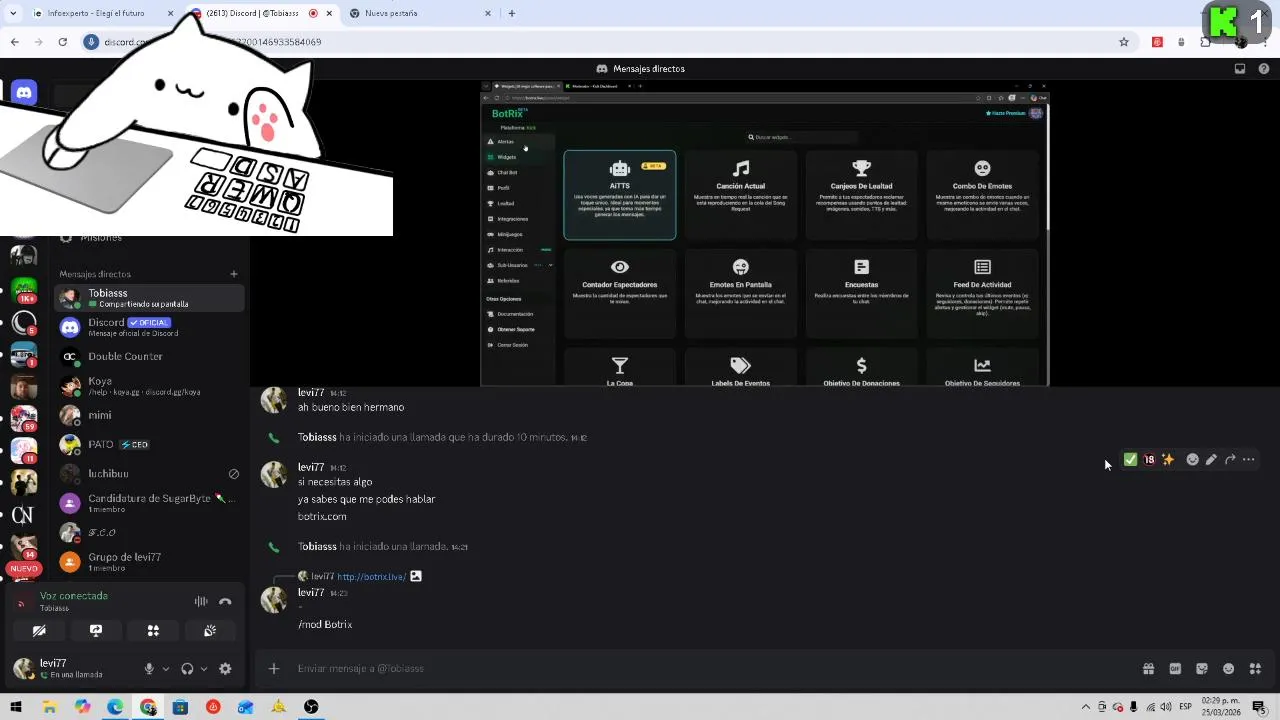Viewport: 1280px width, 720px height.
Task: Open Grupo de levi77 group chat
Action: coord(150,562)
